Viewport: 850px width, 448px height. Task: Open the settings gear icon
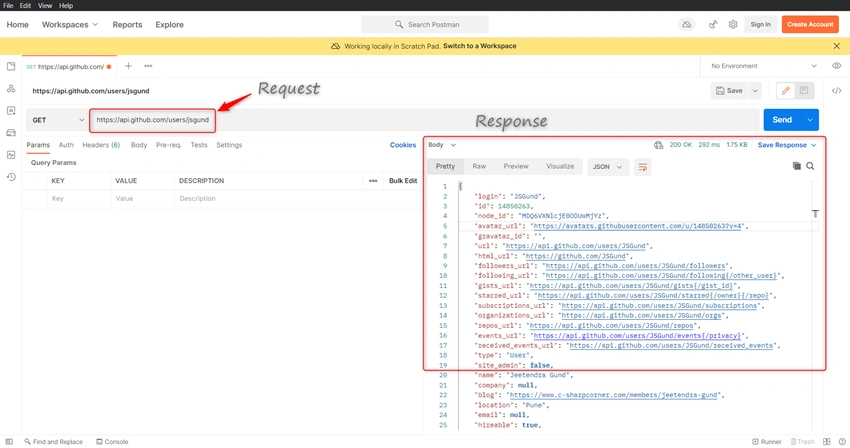(x=733, y=24)
